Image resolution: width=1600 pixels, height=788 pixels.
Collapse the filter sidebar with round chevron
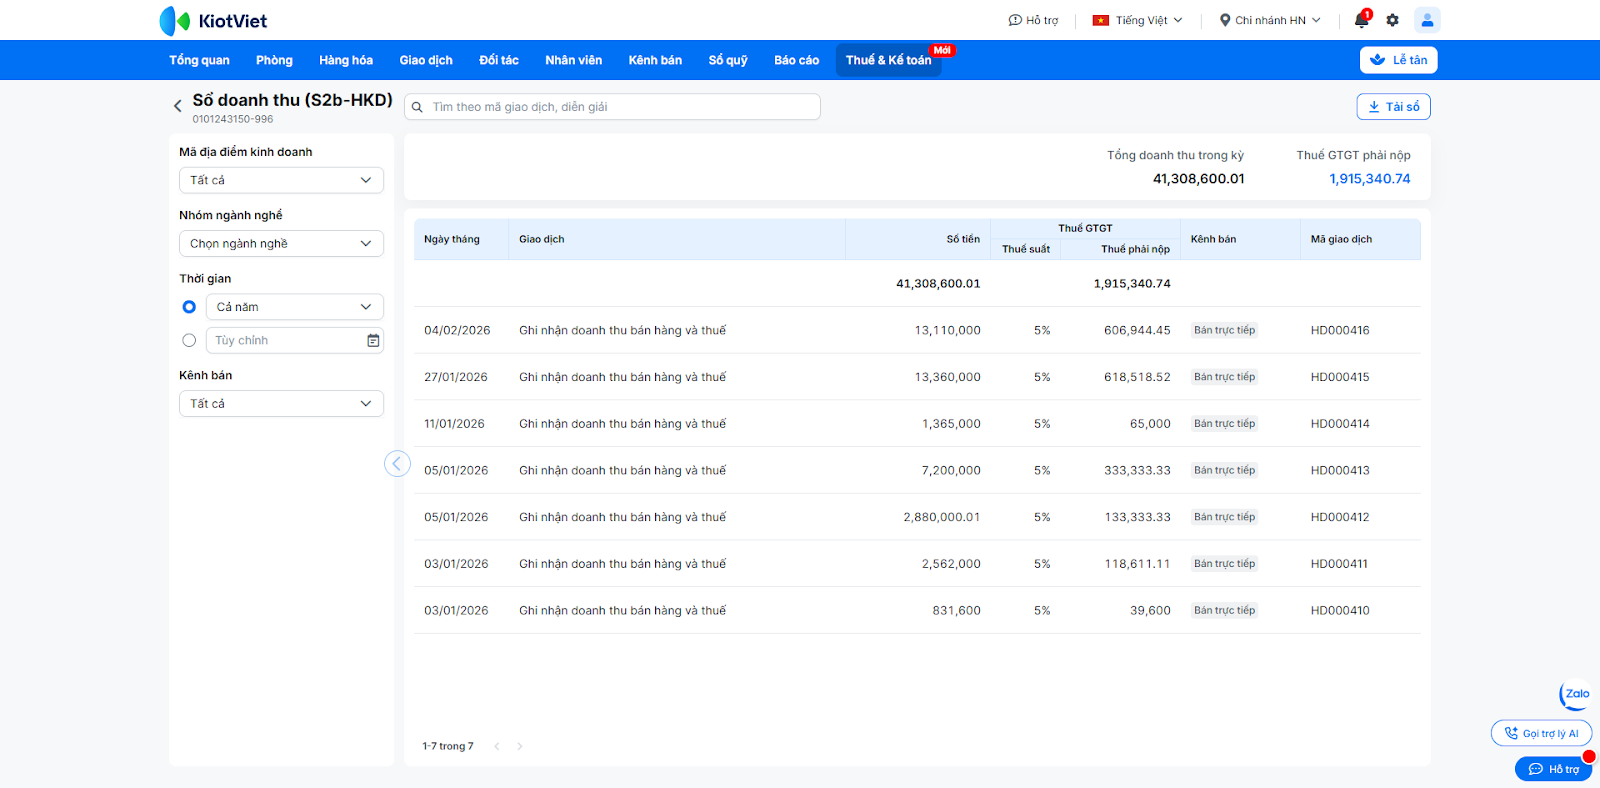coord(397,463)
